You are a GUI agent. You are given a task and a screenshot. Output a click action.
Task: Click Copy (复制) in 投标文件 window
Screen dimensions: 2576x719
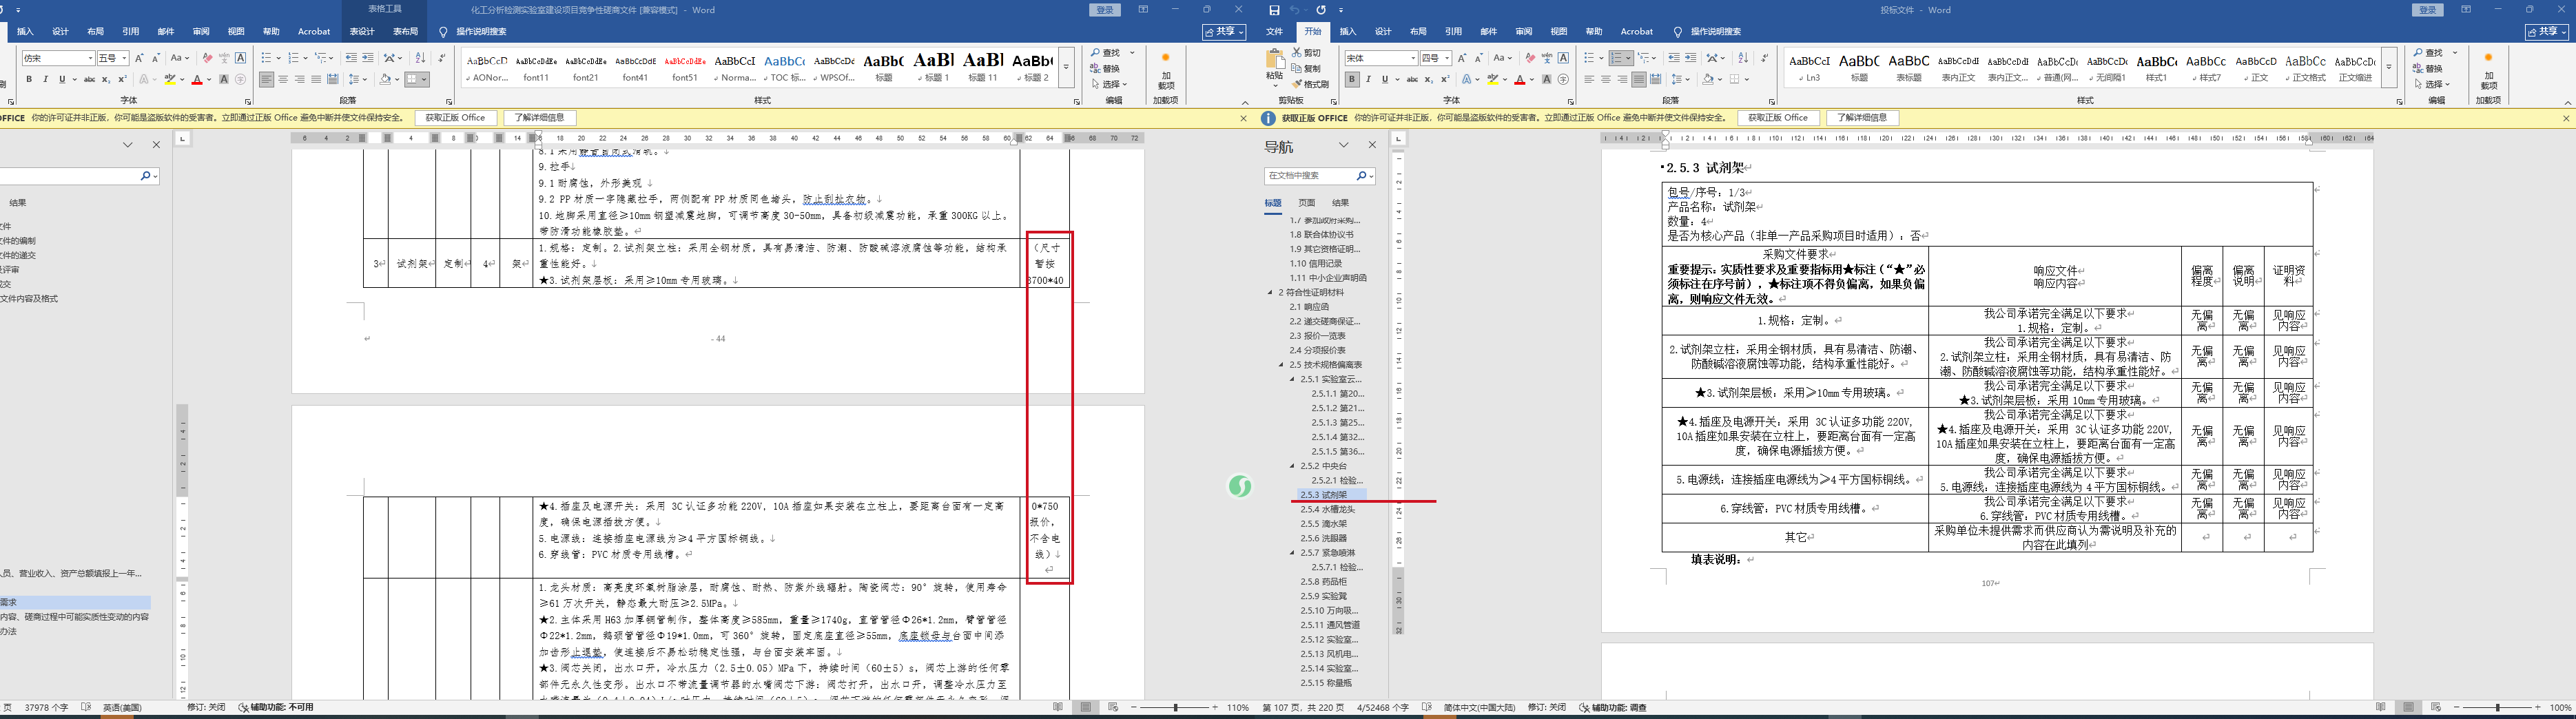(1306, 69)
